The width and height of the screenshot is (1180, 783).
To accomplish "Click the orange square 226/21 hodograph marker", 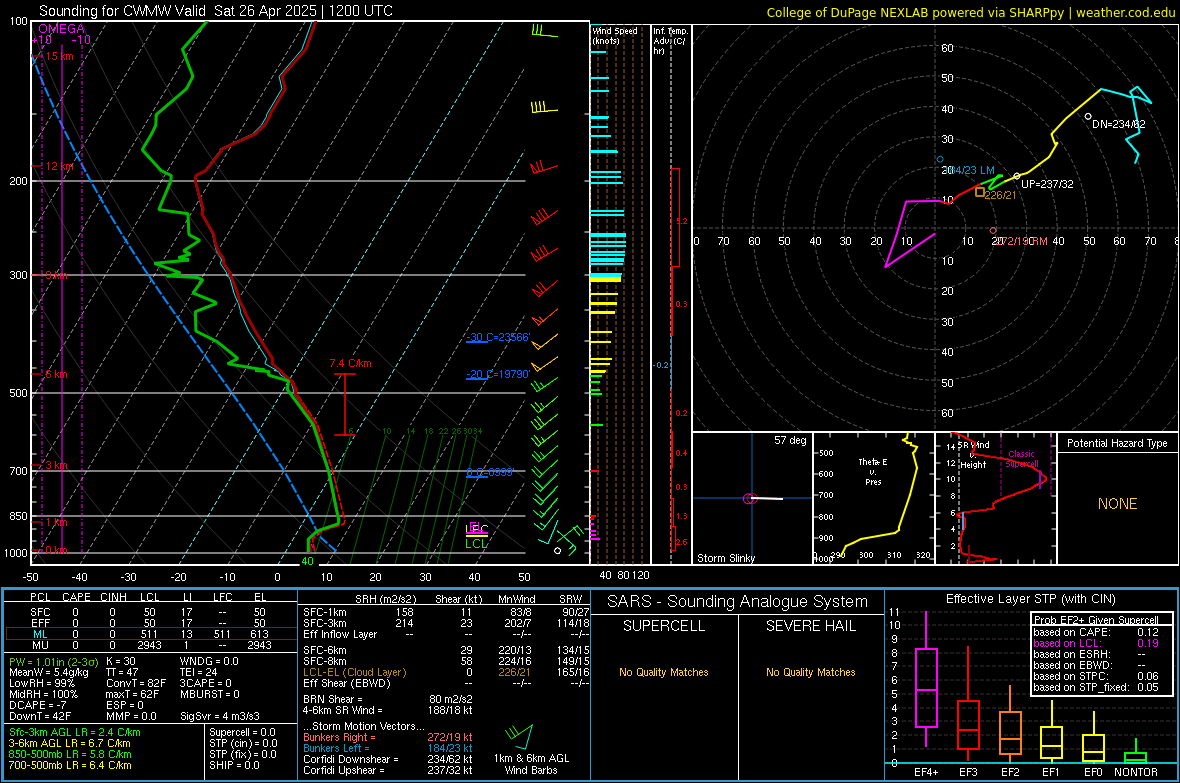I will tap(980, 193).
